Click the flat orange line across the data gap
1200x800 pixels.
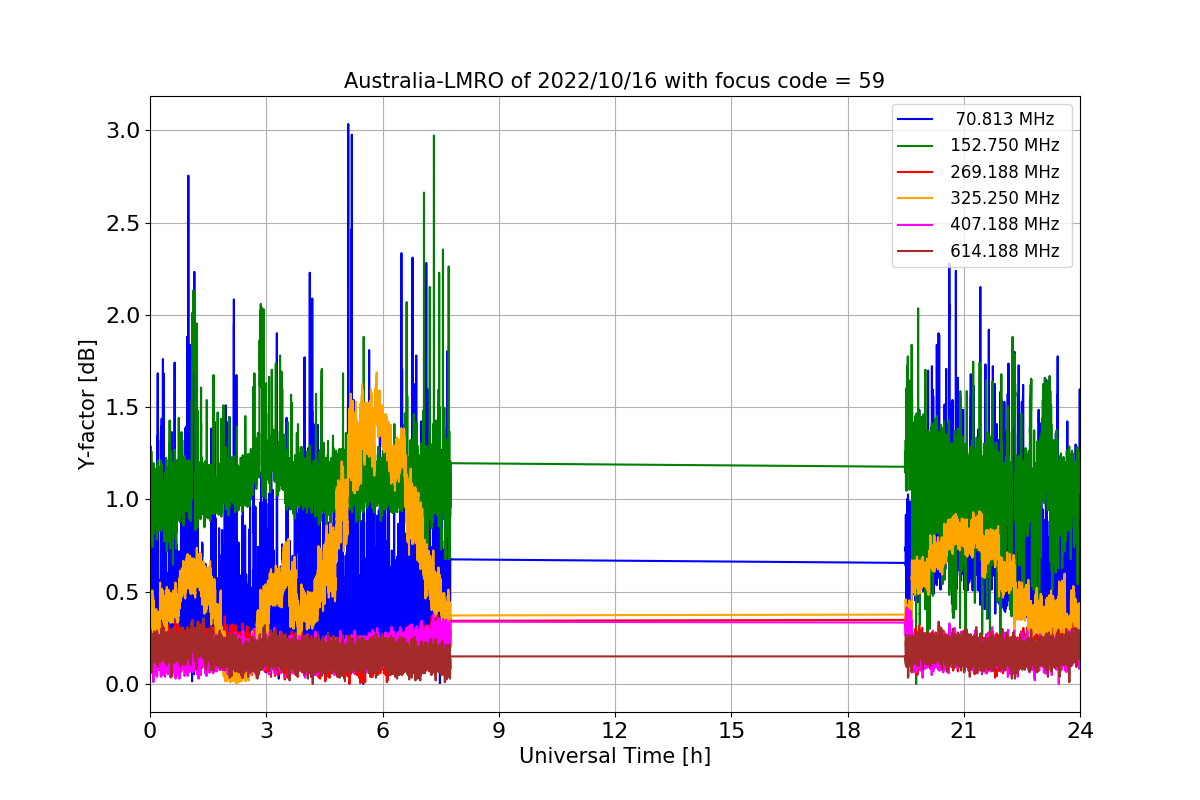[x=678, y=615]
